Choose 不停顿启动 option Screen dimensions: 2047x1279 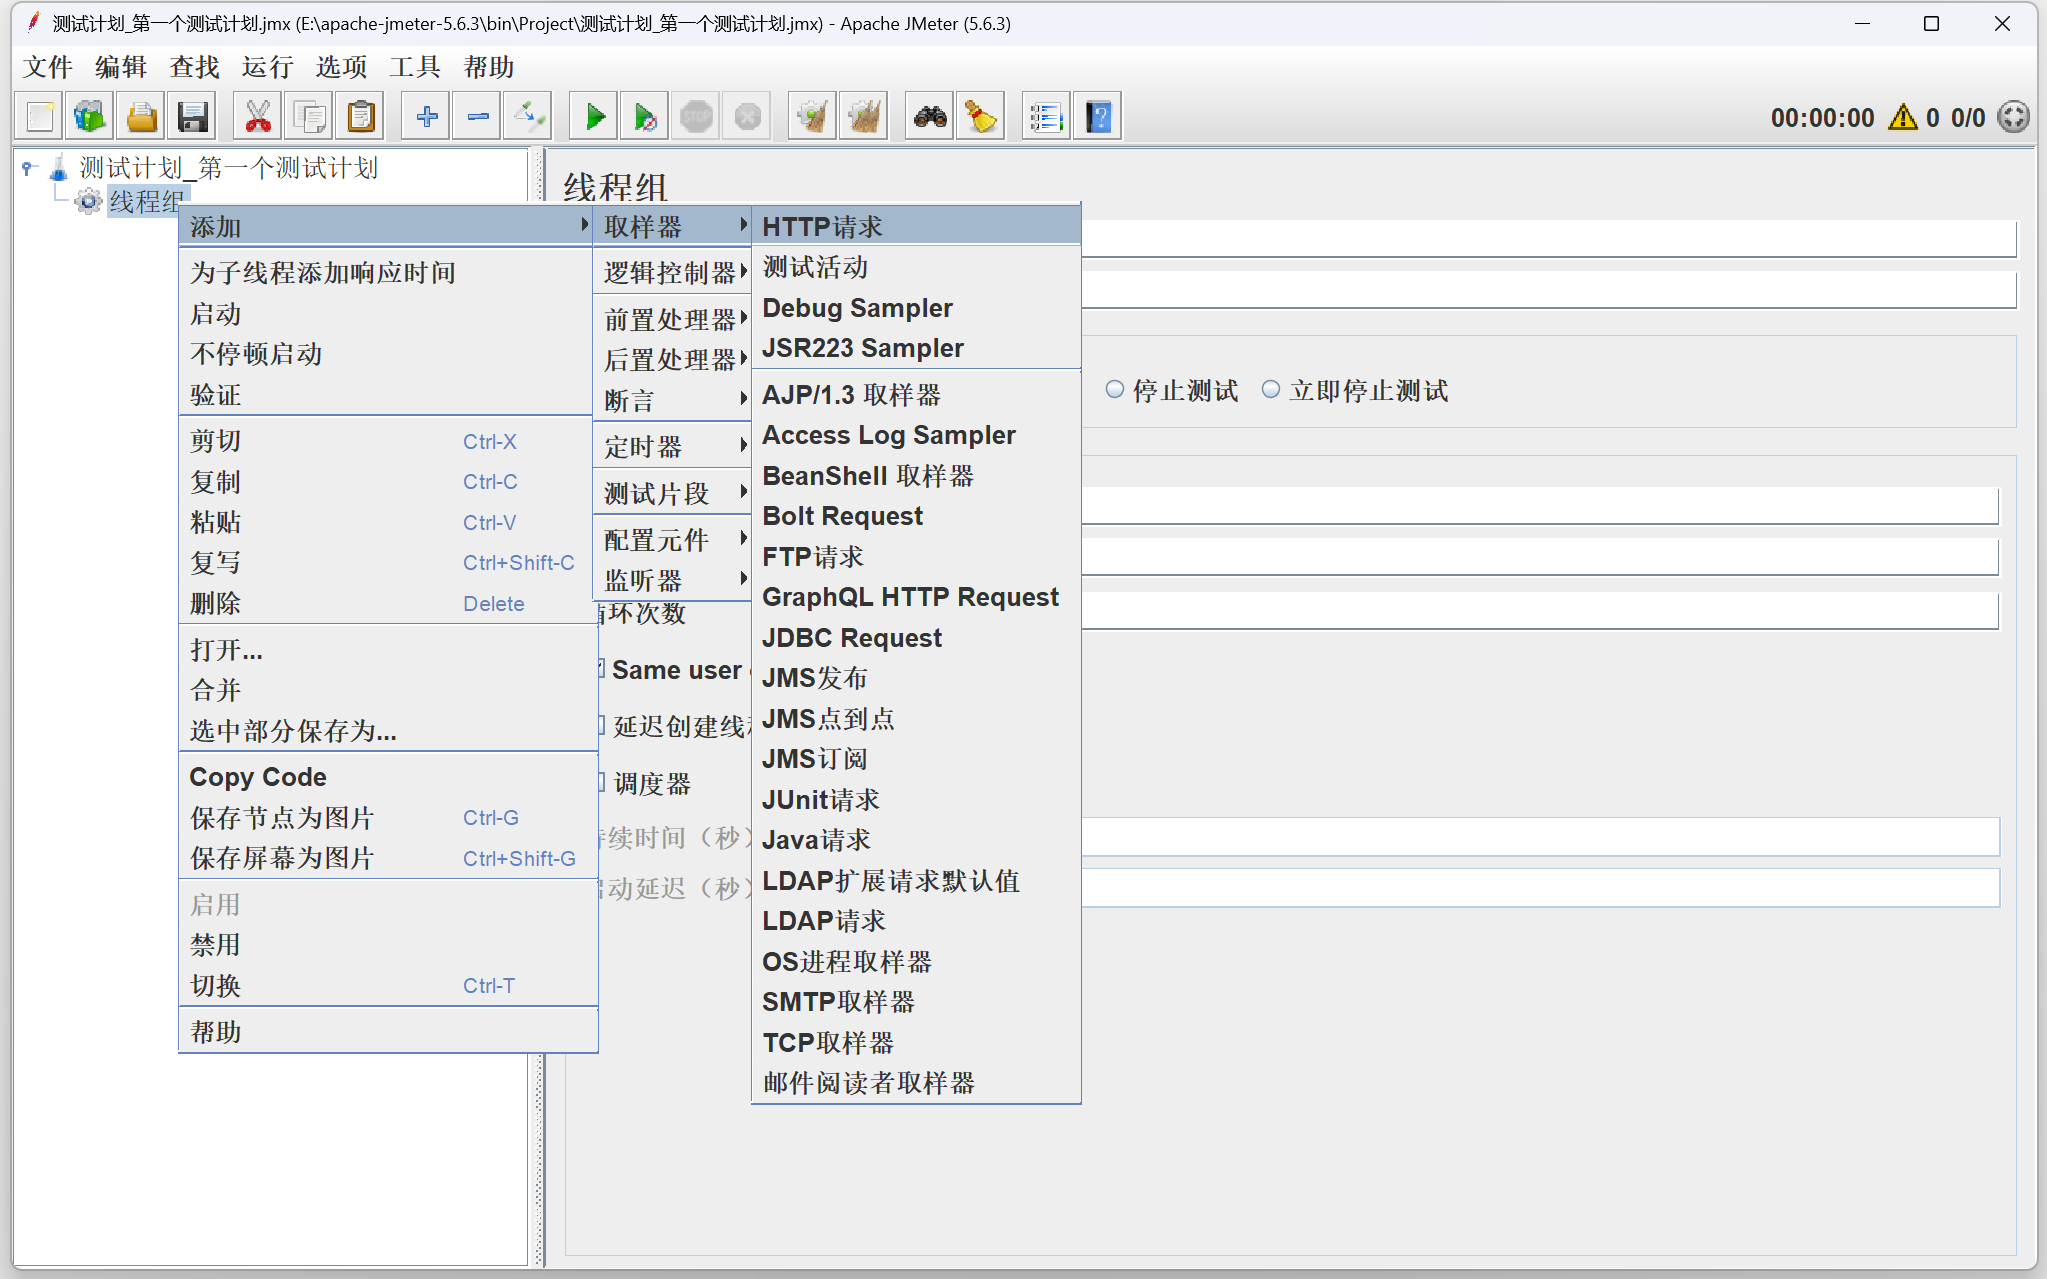388,353
